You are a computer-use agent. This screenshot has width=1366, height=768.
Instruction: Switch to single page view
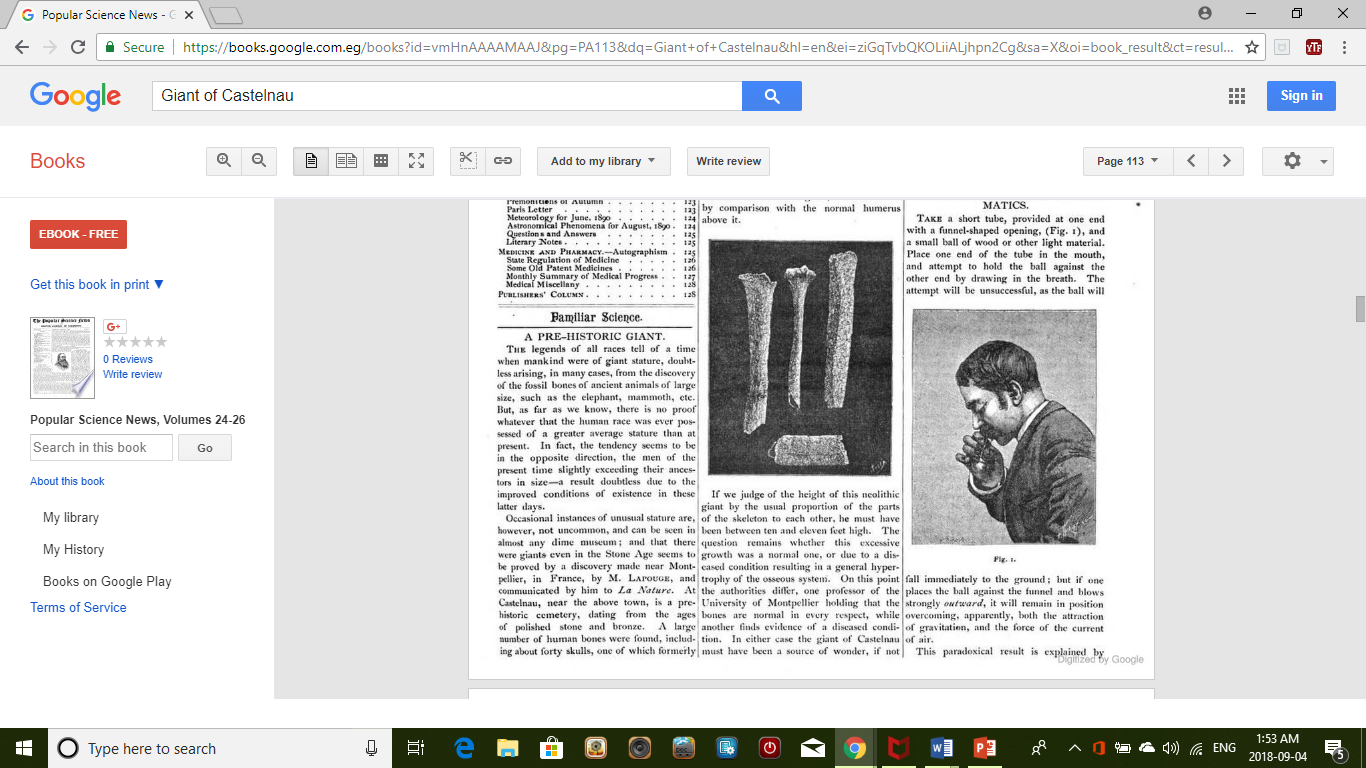click(x=311, y=161)
